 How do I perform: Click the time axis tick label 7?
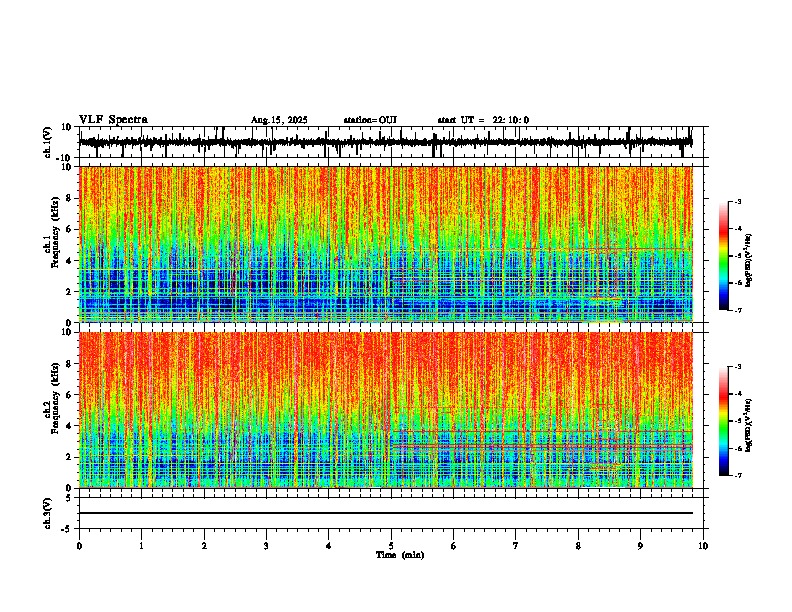pos(516,546)
